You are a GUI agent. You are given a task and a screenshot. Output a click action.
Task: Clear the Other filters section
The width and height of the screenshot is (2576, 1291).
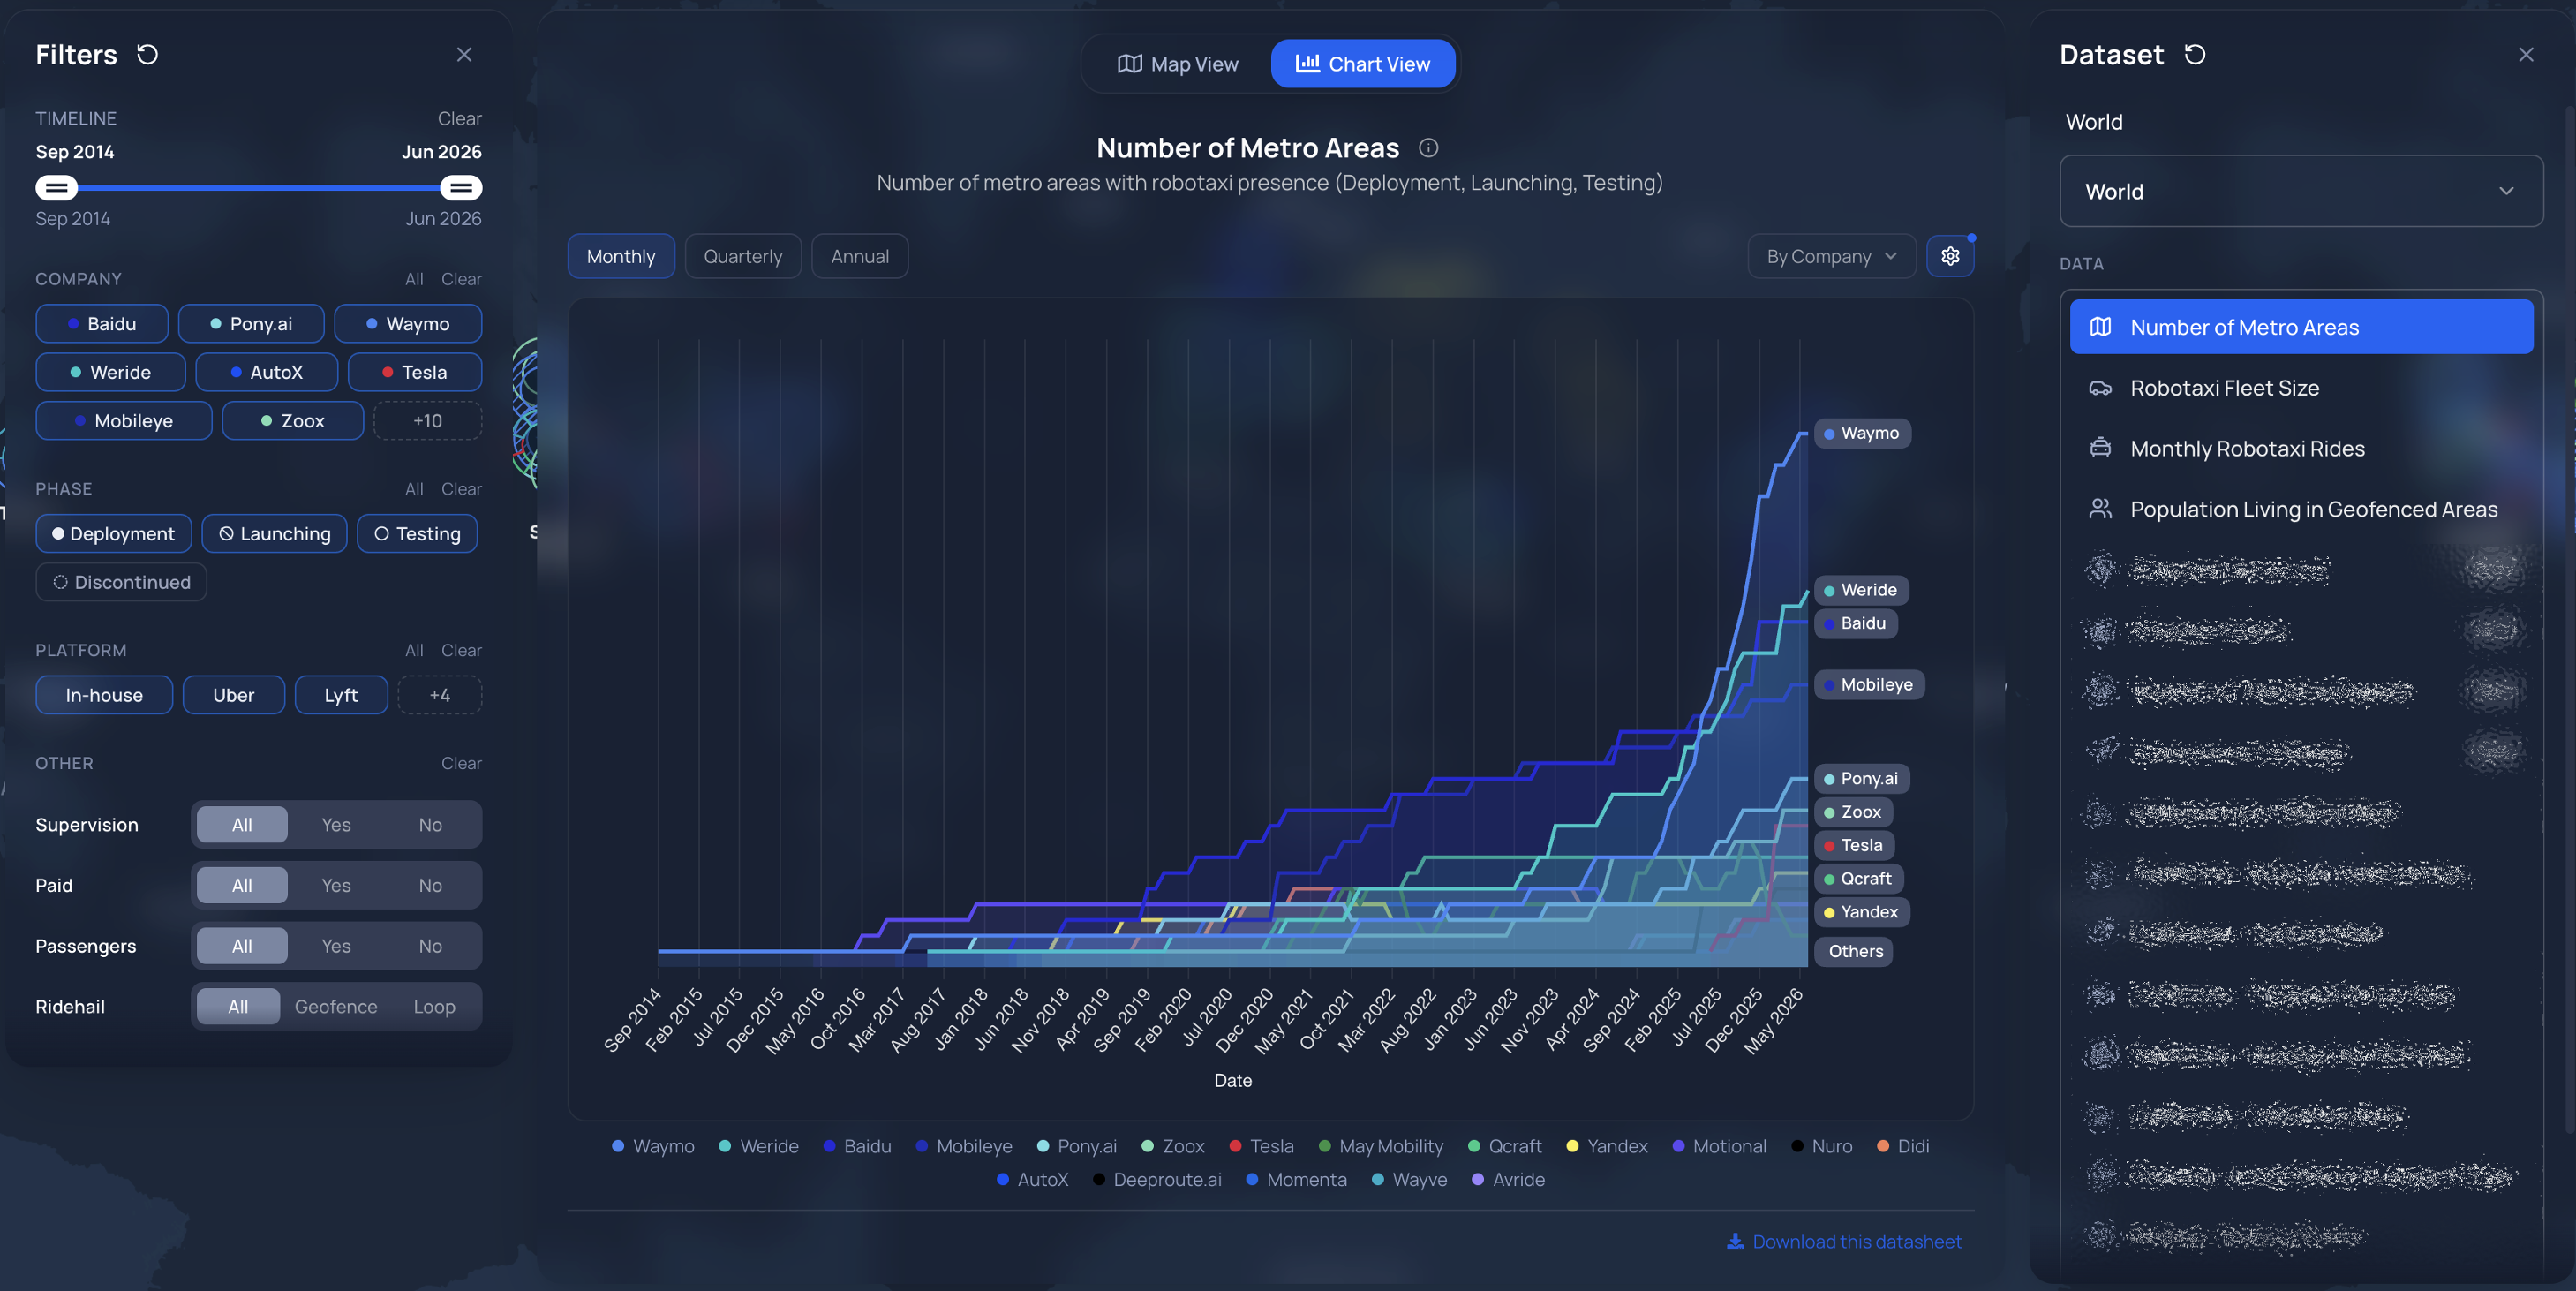click(461, 763)
